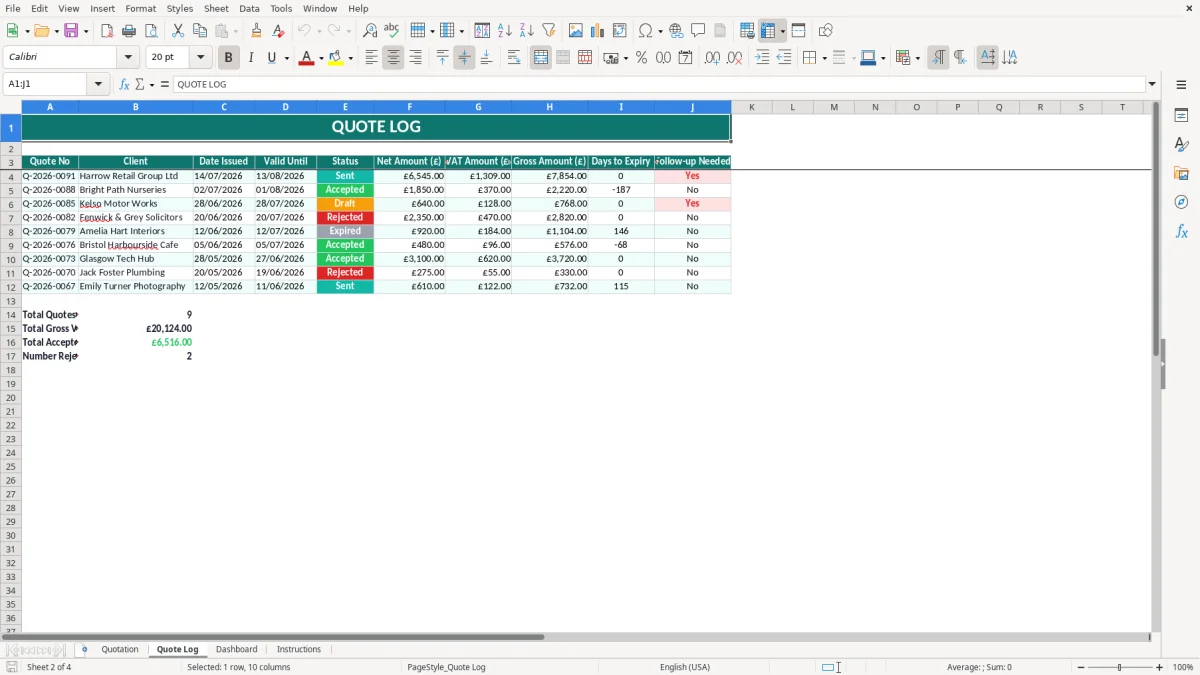Screen dimensions: 1200x675
Task: Toggle Align Right
Action: pos(416,58)
